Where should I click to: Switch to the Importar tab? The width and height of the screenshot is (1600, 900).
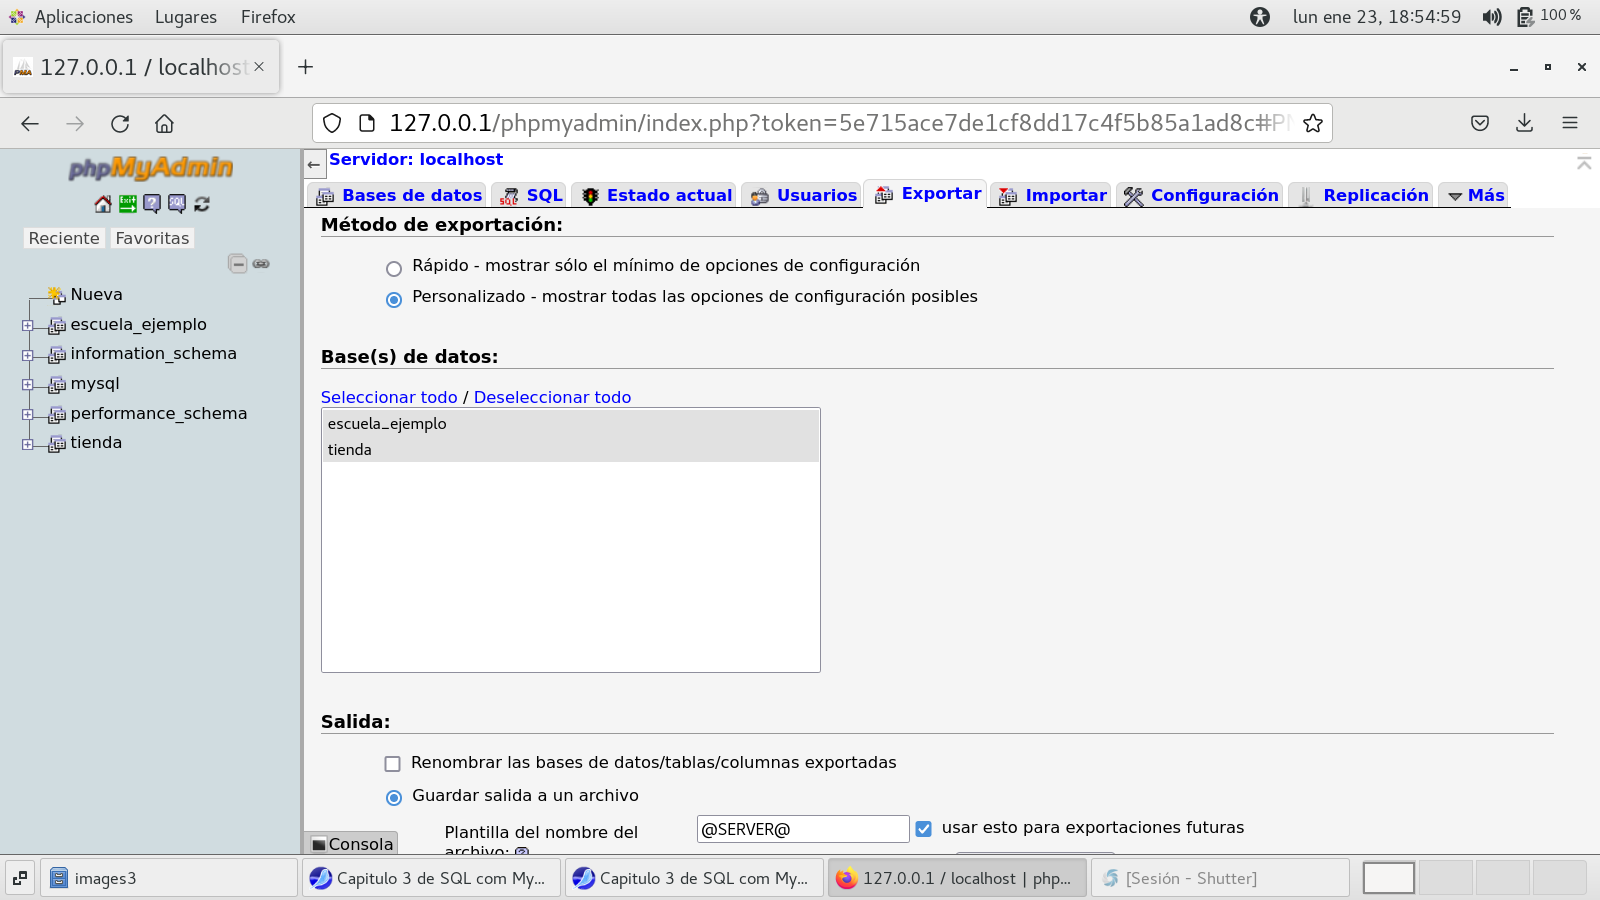[x=1053, y=196]
